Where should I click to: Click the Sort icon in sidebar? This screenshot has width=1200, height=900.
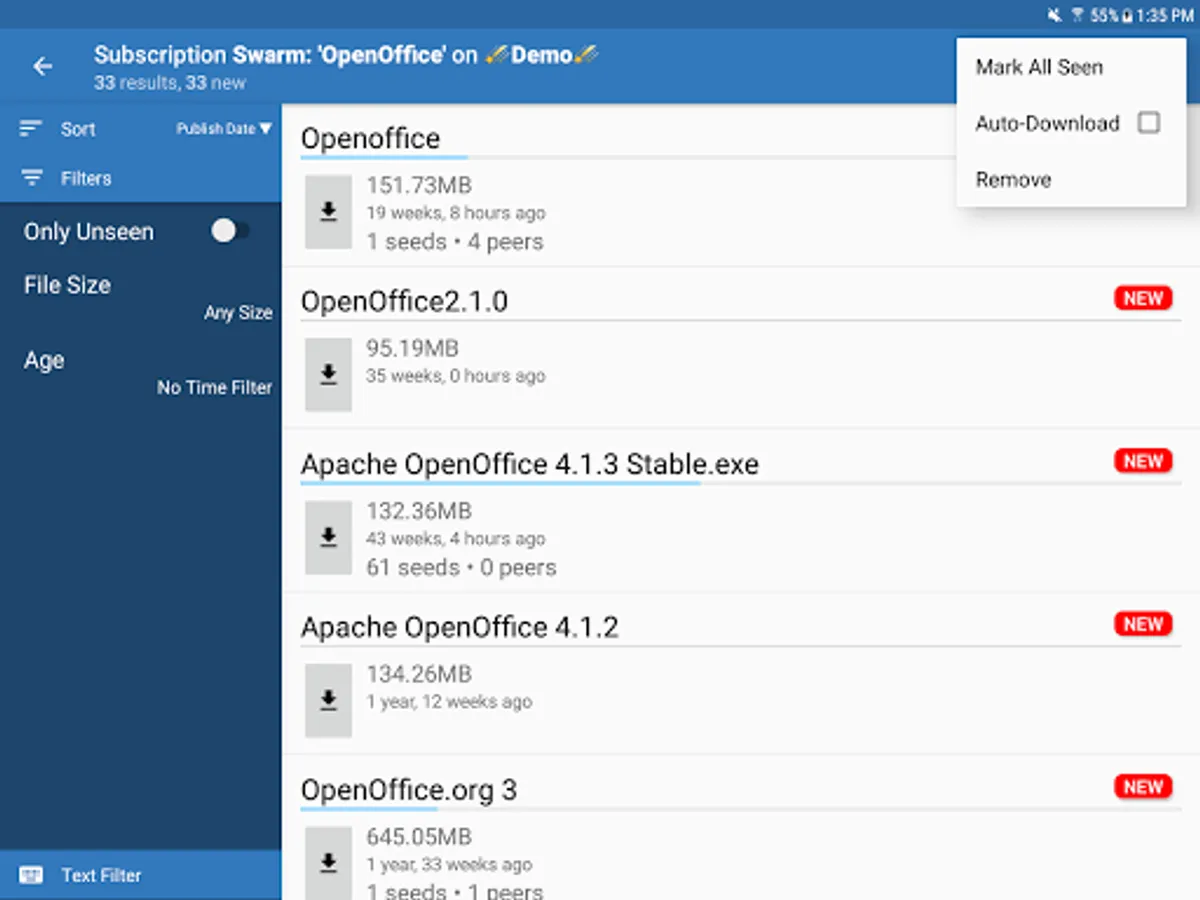31,129
